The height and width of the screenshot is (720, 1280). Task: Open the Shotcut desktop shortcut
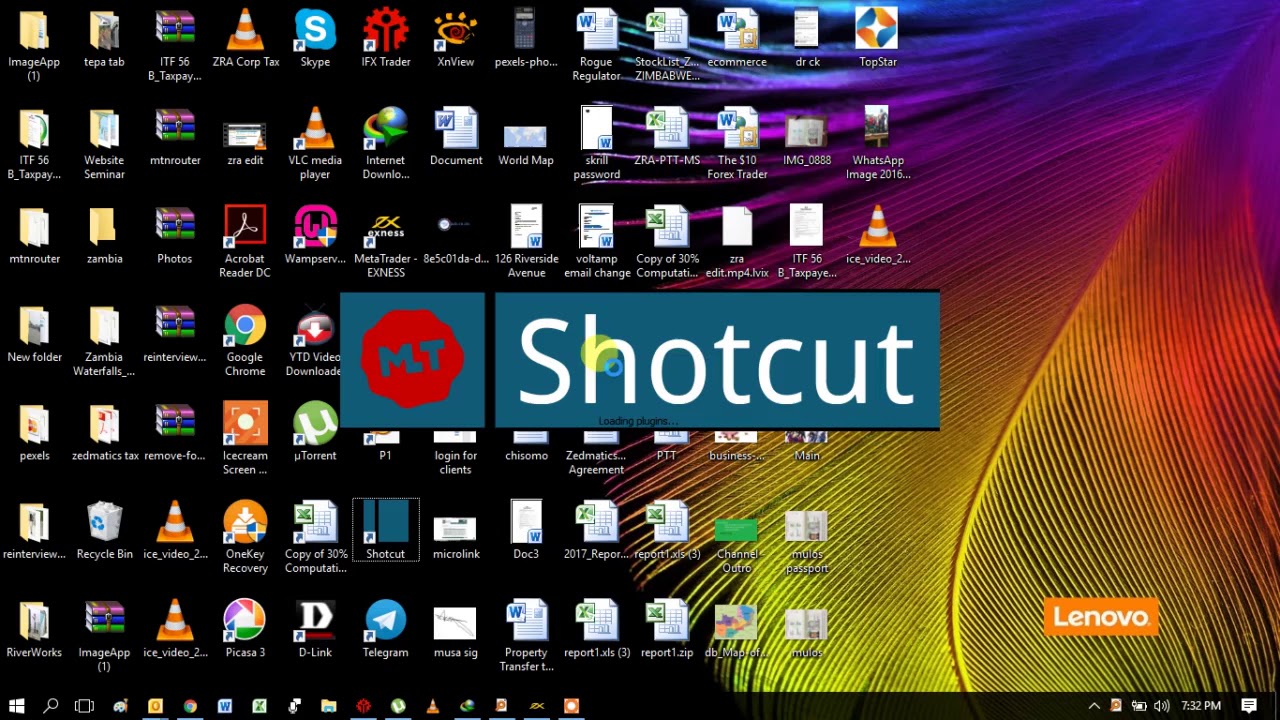coord(386,530)
